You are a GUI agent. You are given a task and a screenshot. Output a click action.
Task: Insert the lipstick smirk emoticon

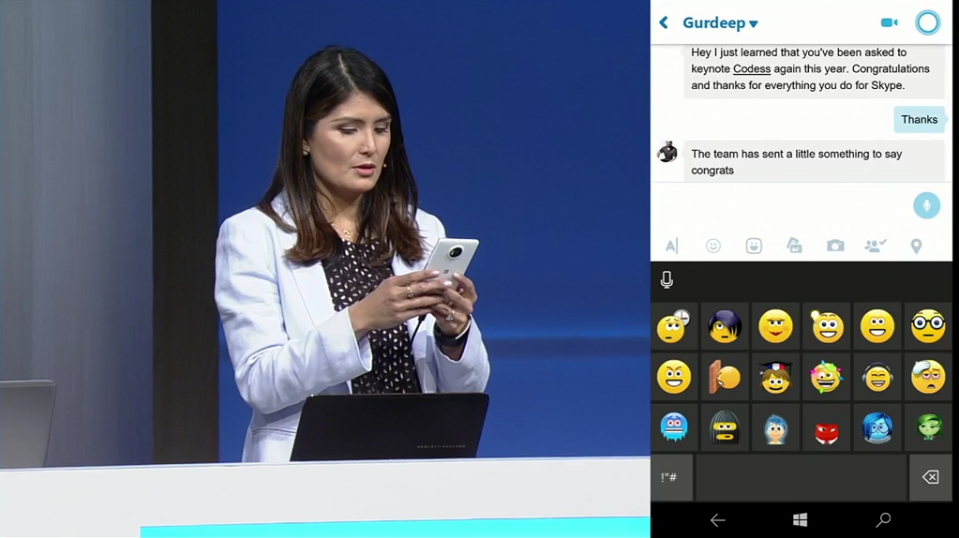point(776,326)
